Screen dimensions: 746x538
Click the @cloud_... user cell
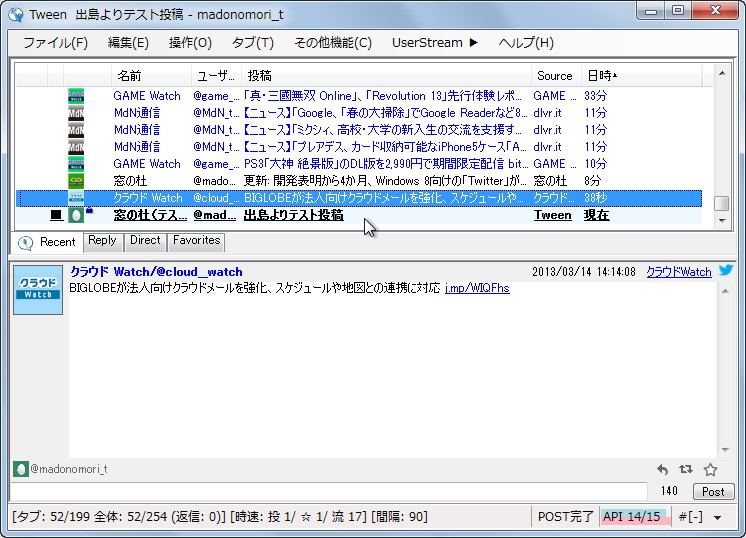pos(216,198)
